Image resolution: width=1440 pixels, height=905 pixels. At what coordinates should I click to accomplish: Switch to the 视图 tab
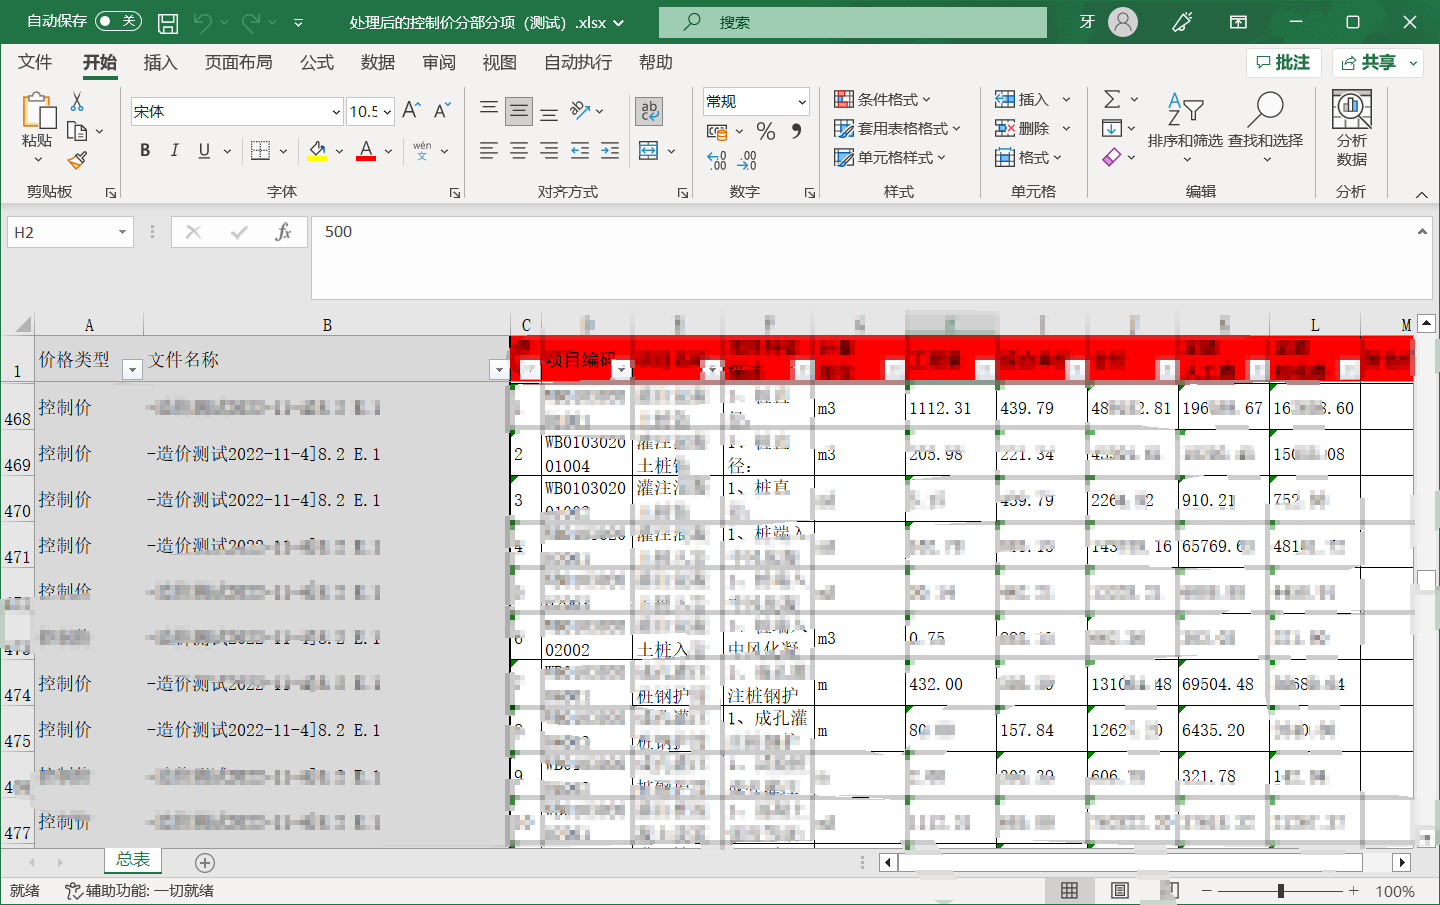500,62
